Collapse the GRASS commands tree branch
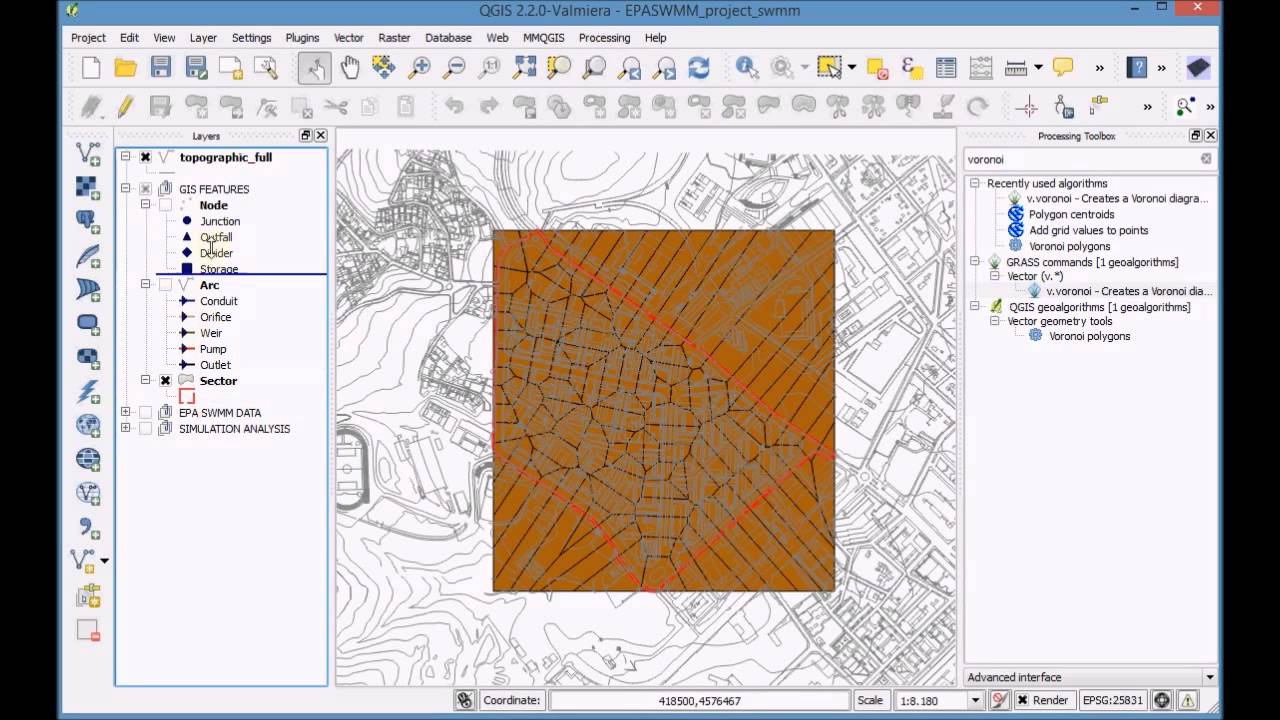 click(975, 262)
